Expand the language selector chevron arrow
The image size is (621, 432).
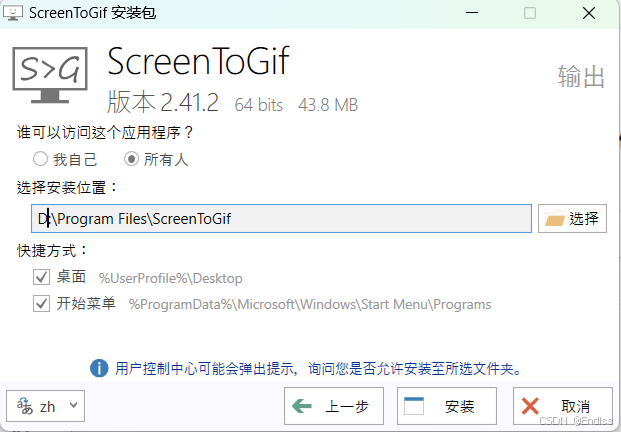[x=73, y=405]
